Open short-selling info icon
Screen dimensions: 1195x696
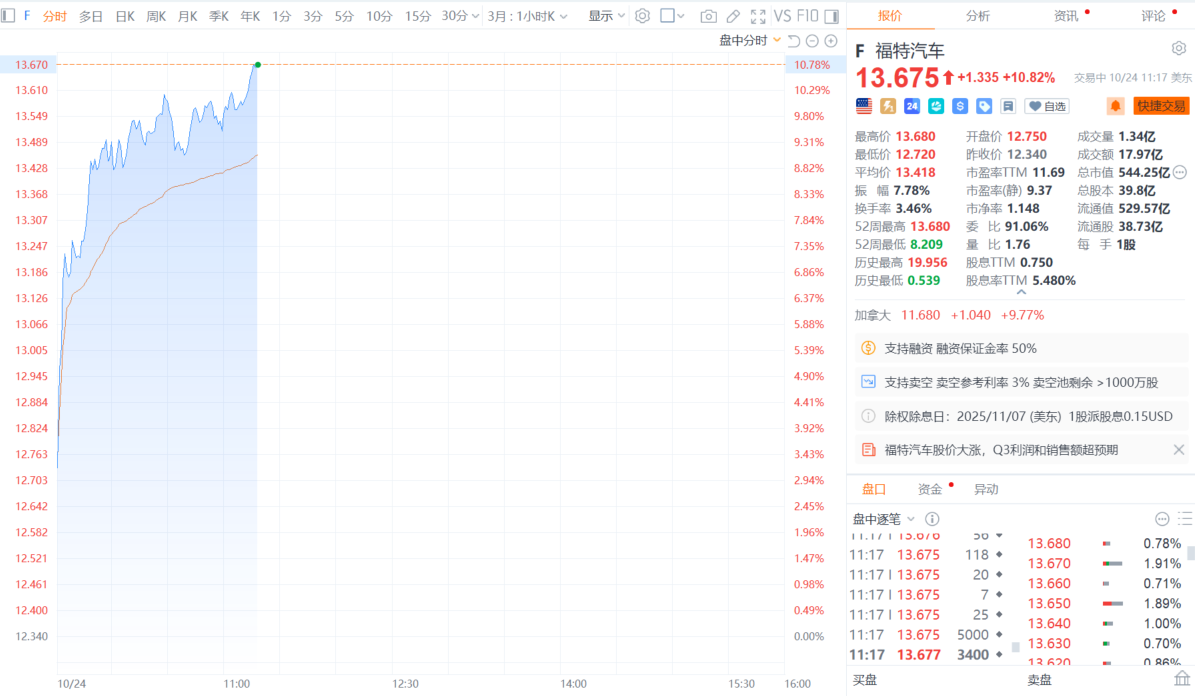point(868,382)
